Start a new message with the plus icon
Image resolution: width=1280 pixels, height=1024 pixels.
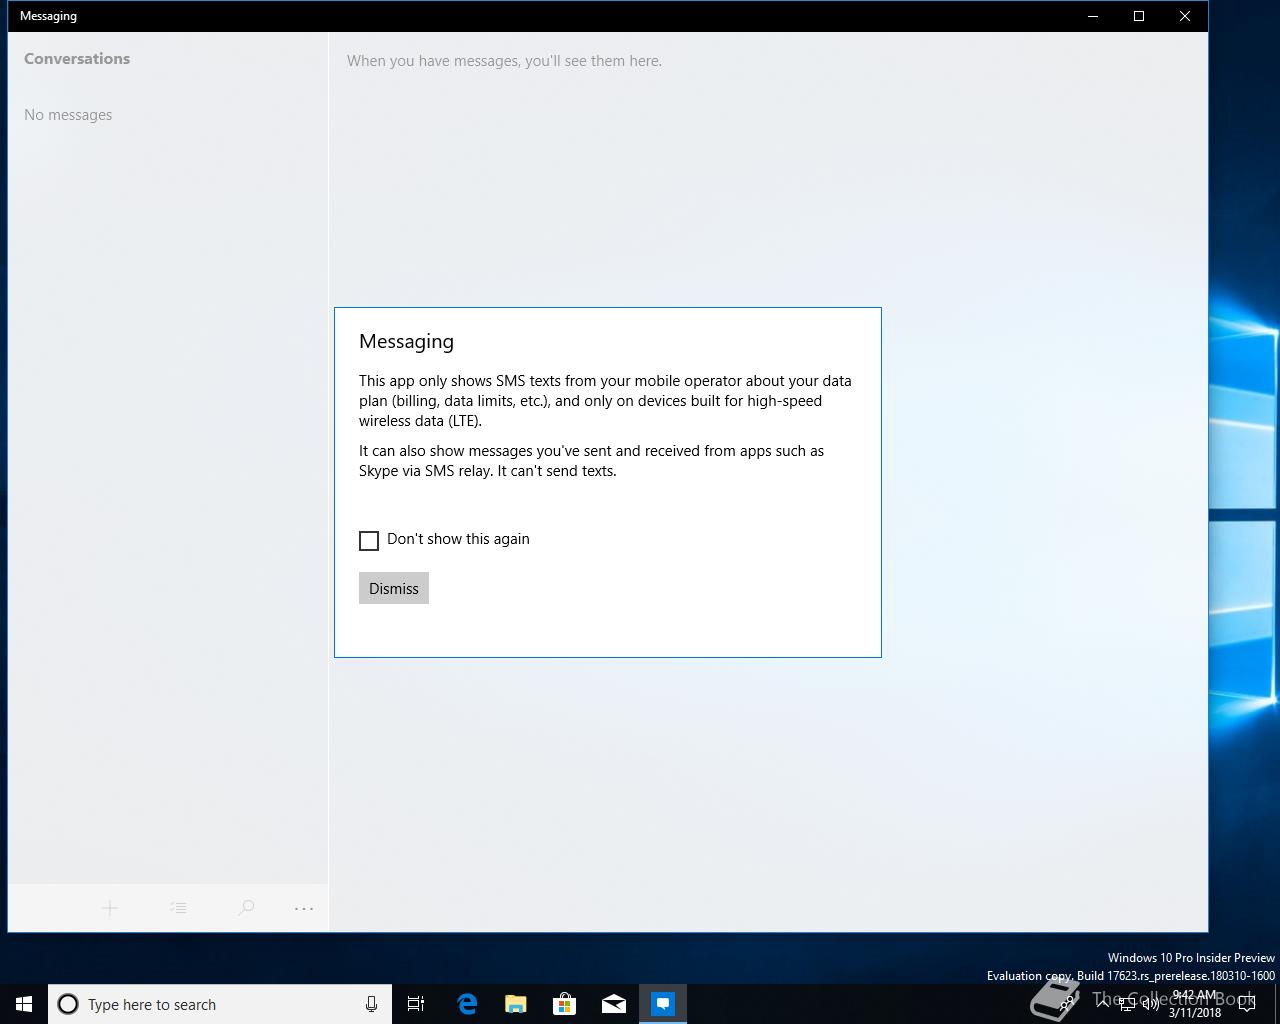(x=110, y=908)
